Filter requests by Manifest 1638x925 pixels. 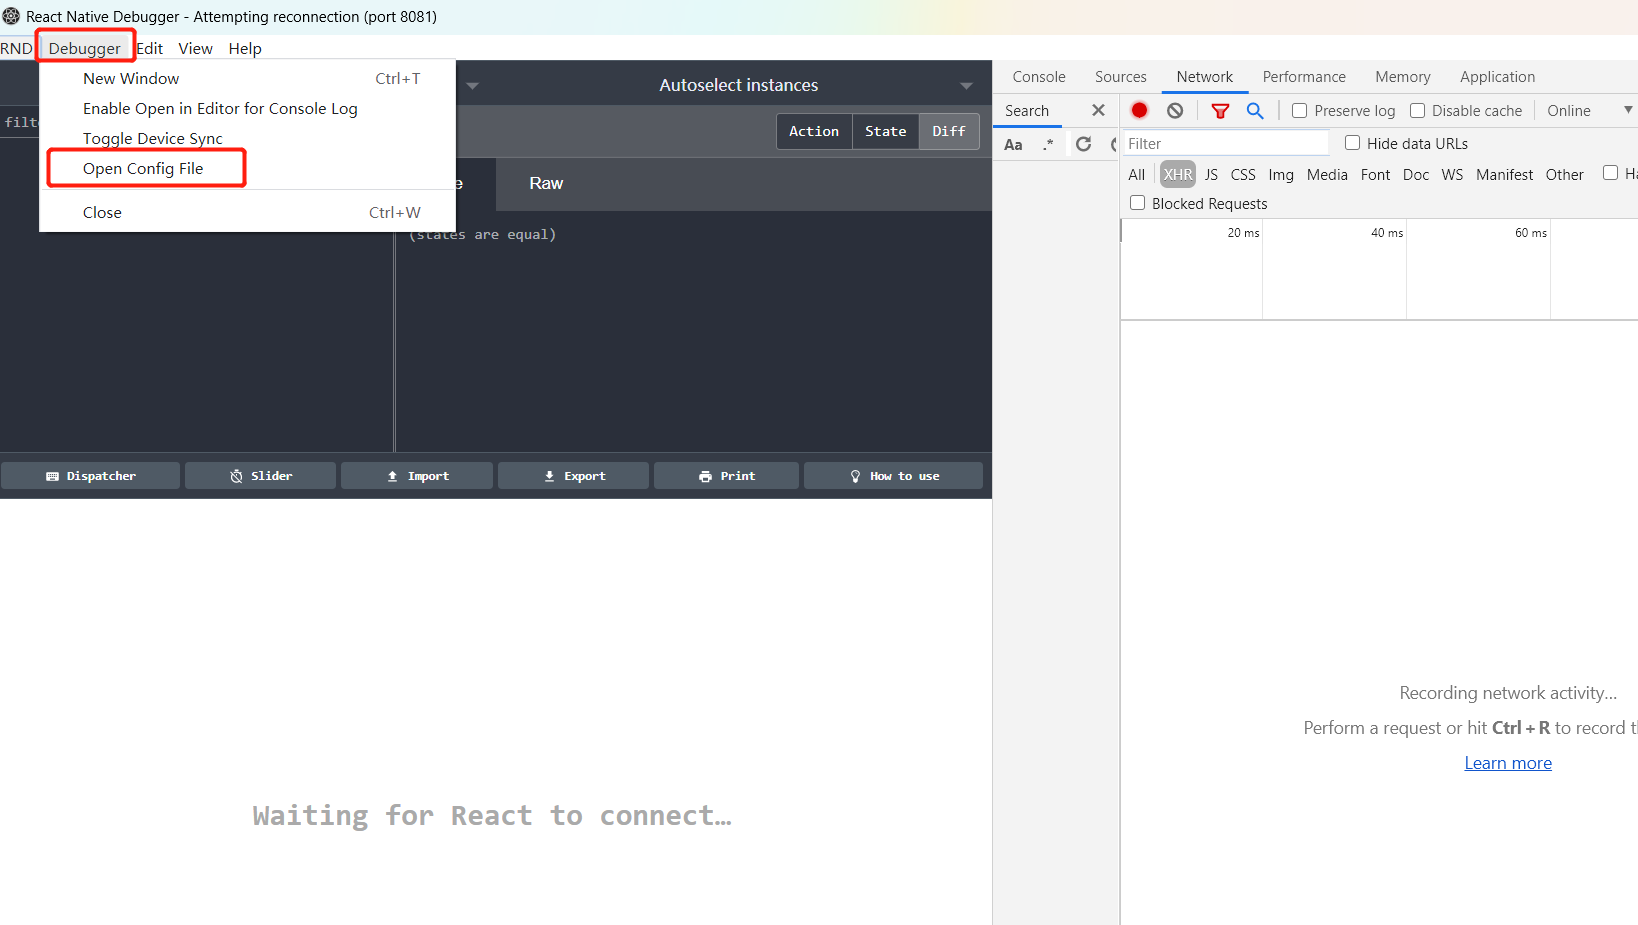[1504, 174]
